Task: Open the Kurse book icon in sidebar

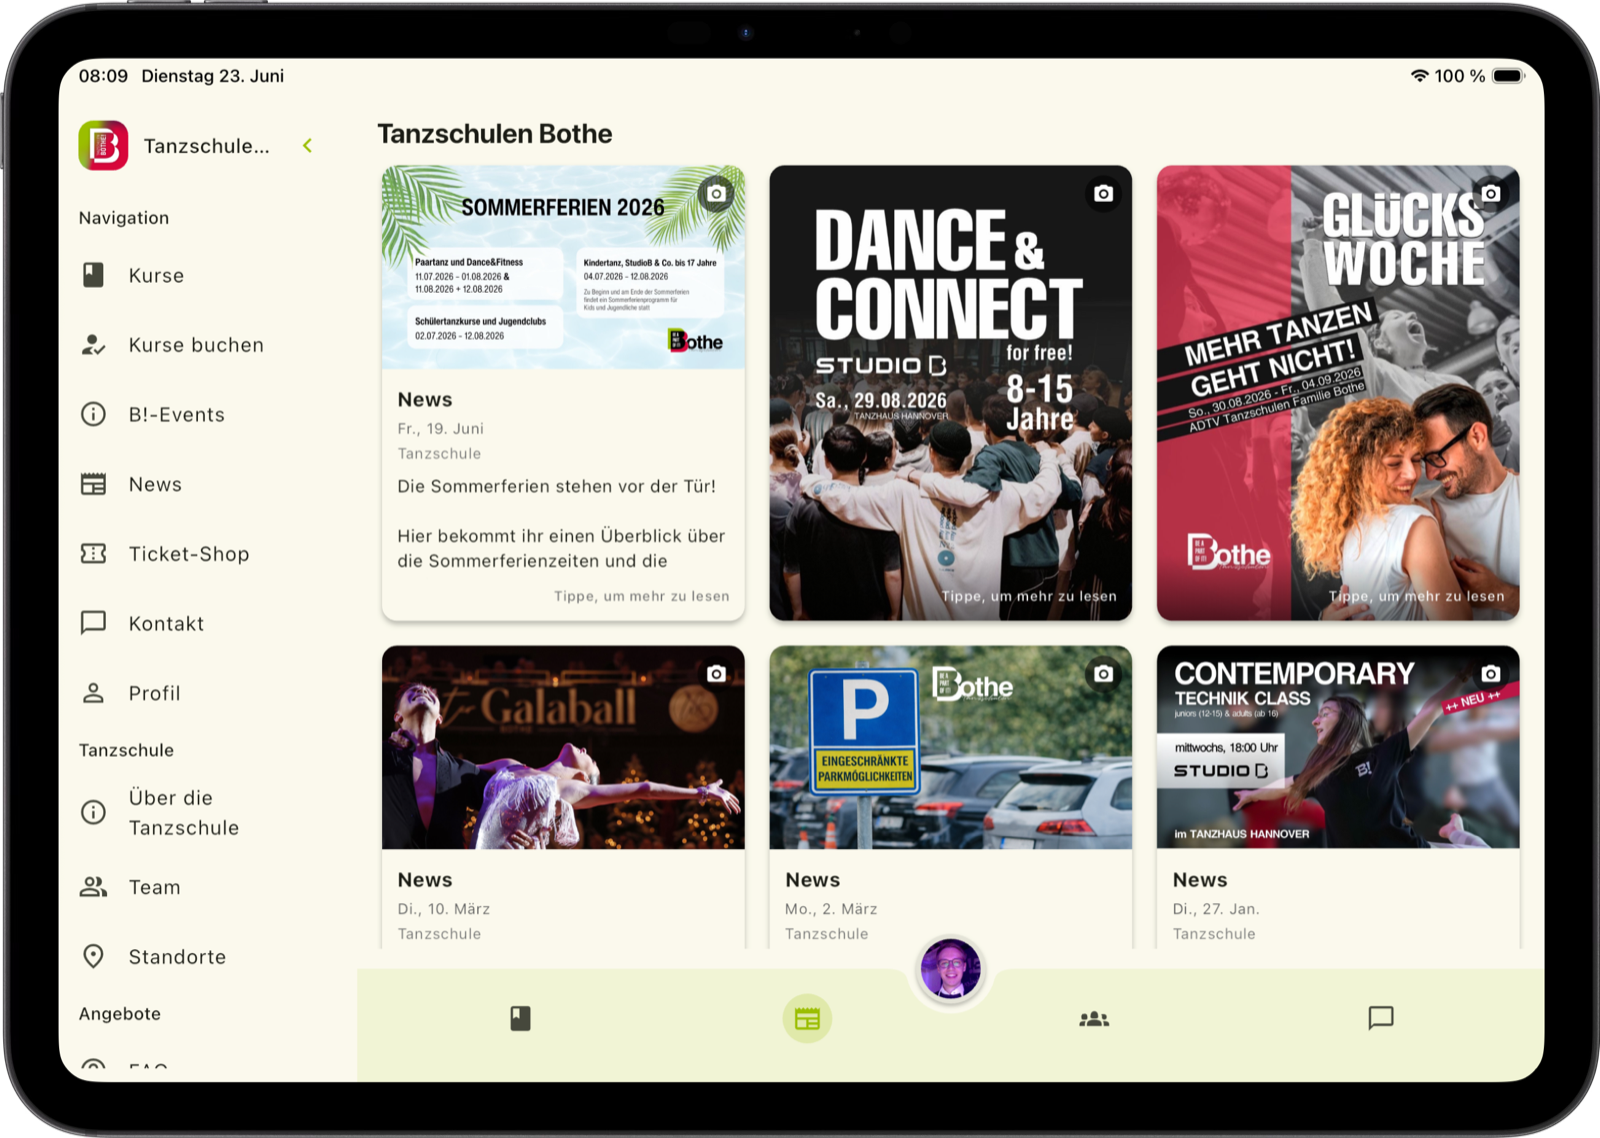Action: pyautogui.click(x=93, y=275)
